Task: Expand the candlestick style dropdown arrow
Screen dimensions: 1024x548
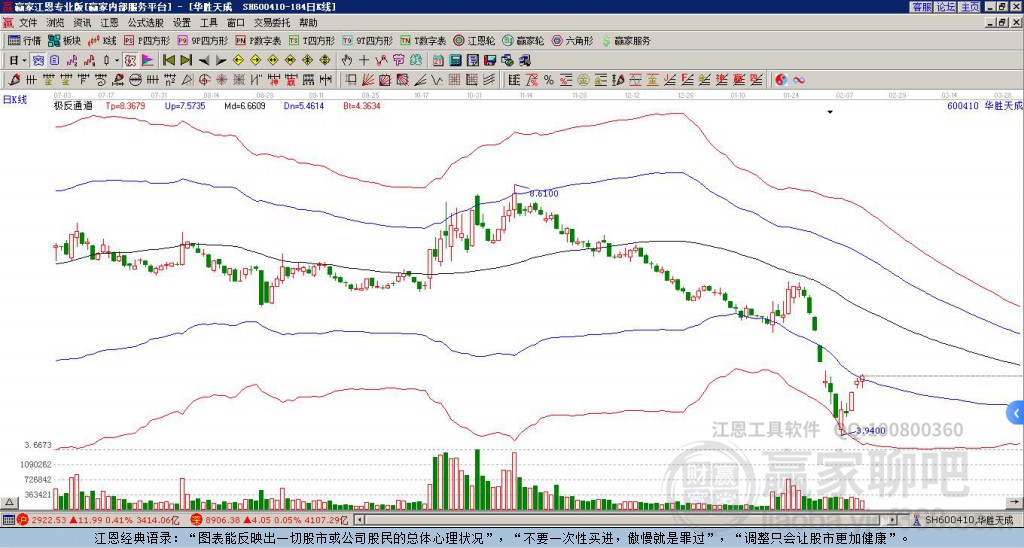Action: (x=117, y=61)
